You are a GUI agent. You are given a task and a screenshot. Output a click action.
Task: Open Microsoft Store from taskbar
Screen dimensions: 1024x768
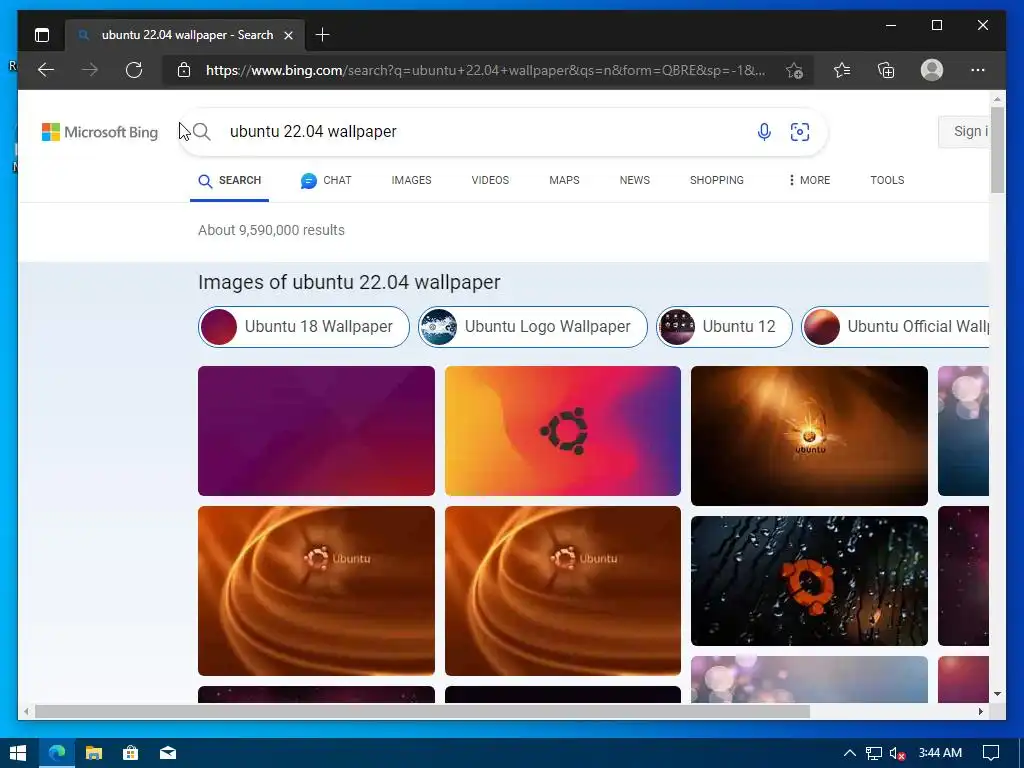click(131, 753)
